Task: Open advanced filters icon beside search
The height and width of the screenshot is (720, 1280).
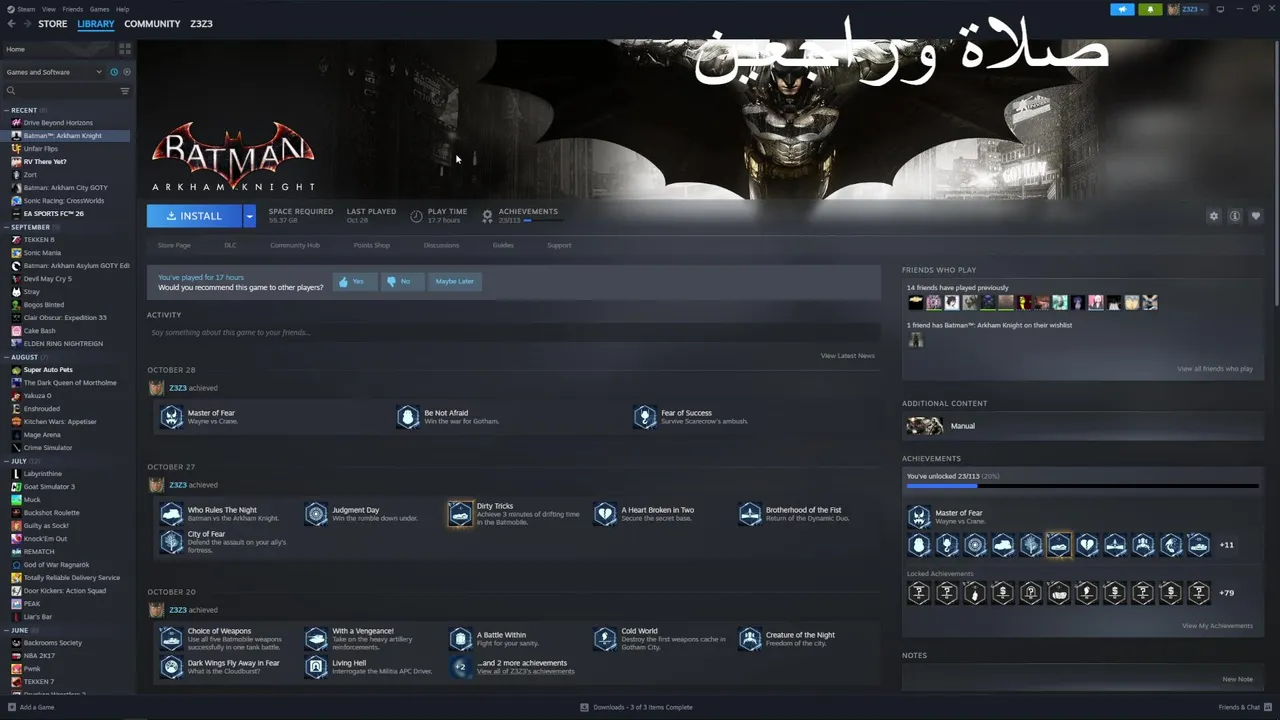Action: pyautogui.click(x=125, y=91)
